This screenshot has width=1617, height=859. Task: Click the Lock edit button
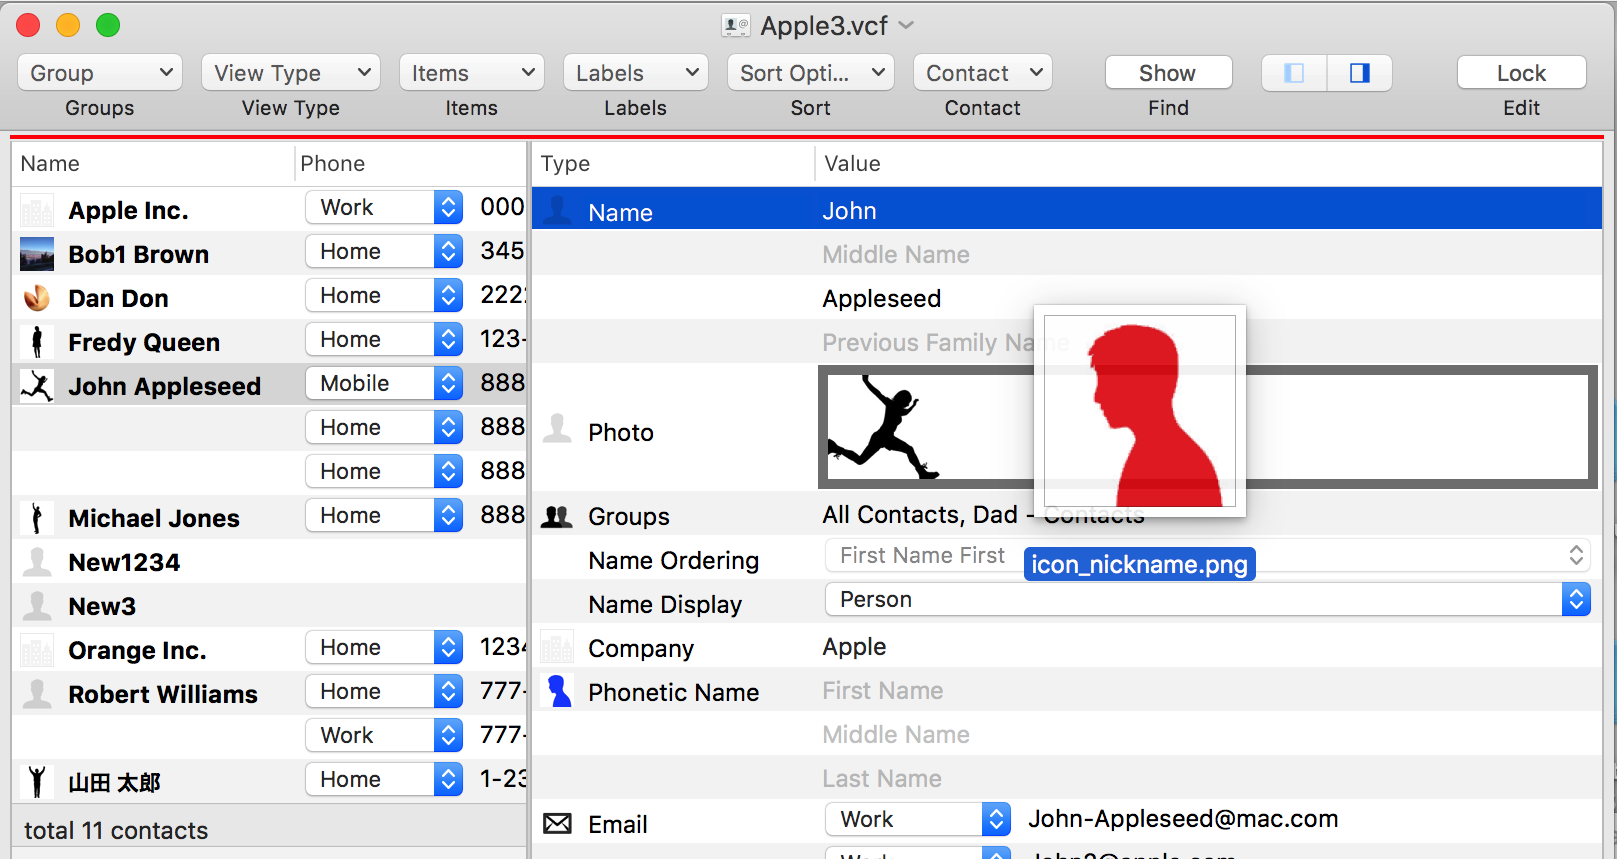pyautogui.click(x=1520, y=73)
